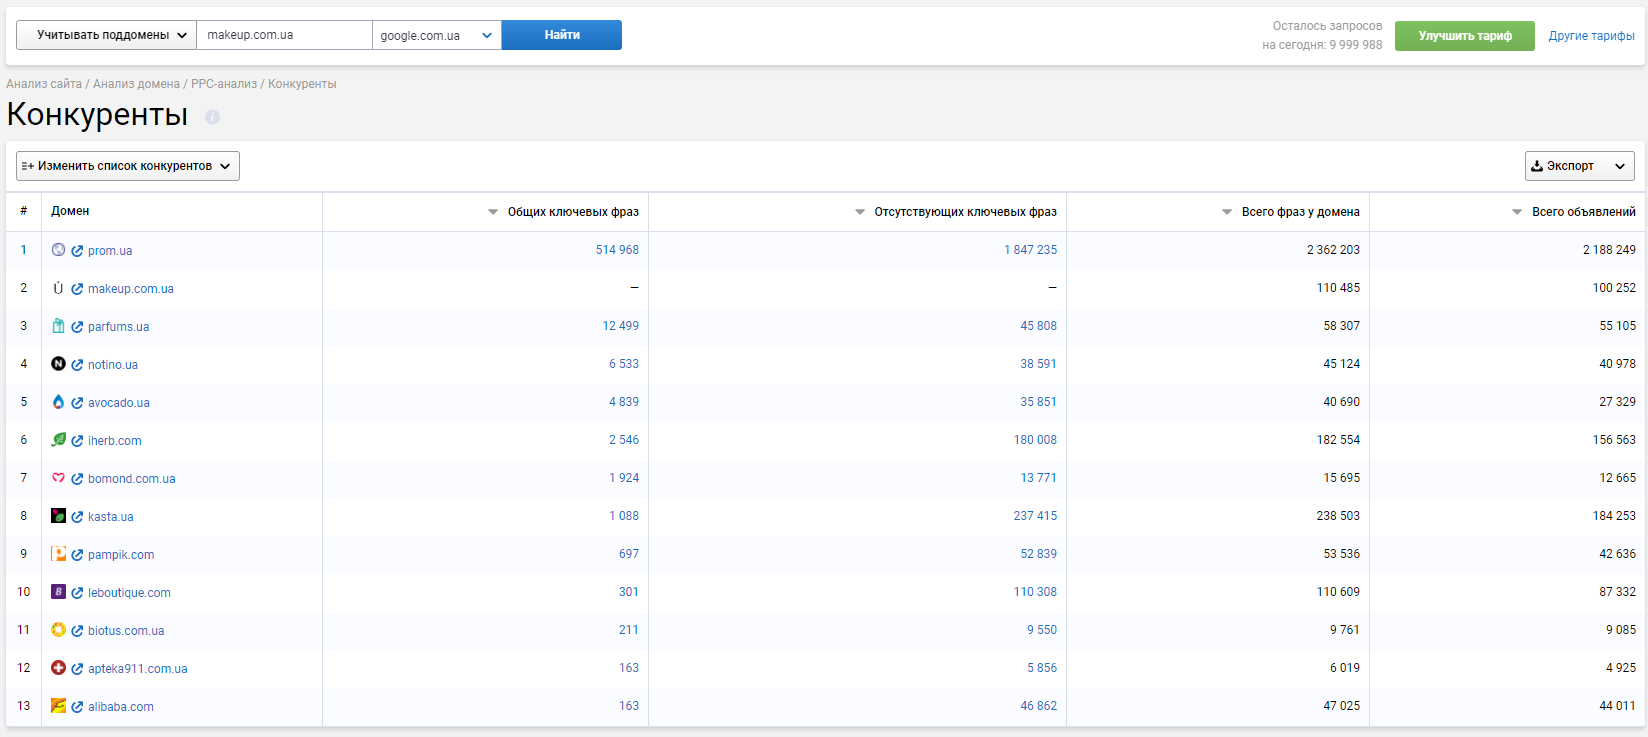Go to Анализ домена breadcrumb
Image resolution: width=1648 pixels, height=737 pixels.
[136, 84]
